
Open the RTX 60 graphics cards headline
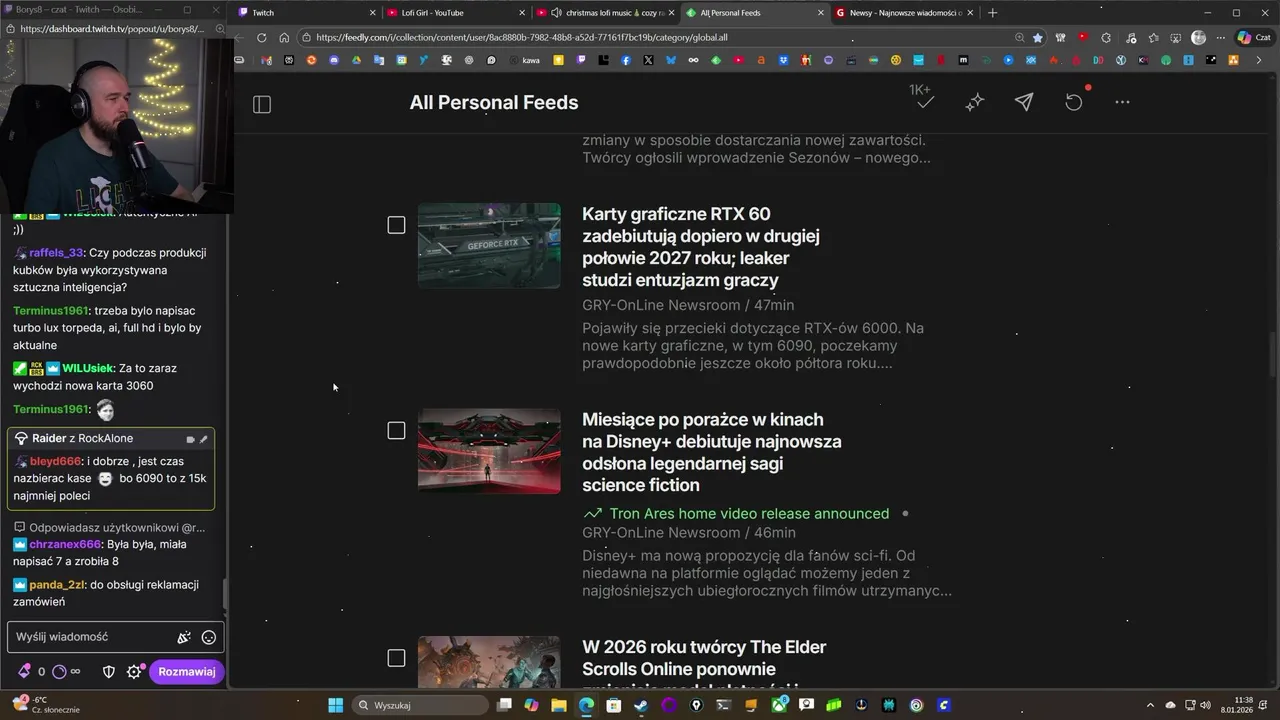701,247
